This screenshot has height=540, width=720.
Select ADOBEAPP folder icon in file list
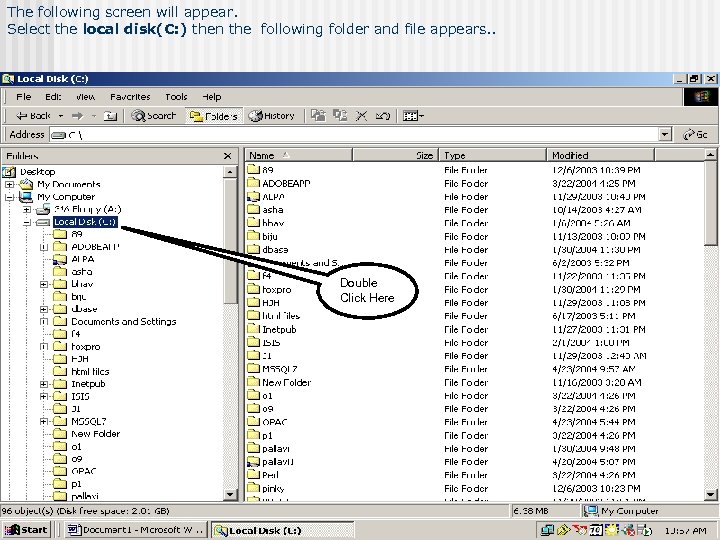click(253, 183)
